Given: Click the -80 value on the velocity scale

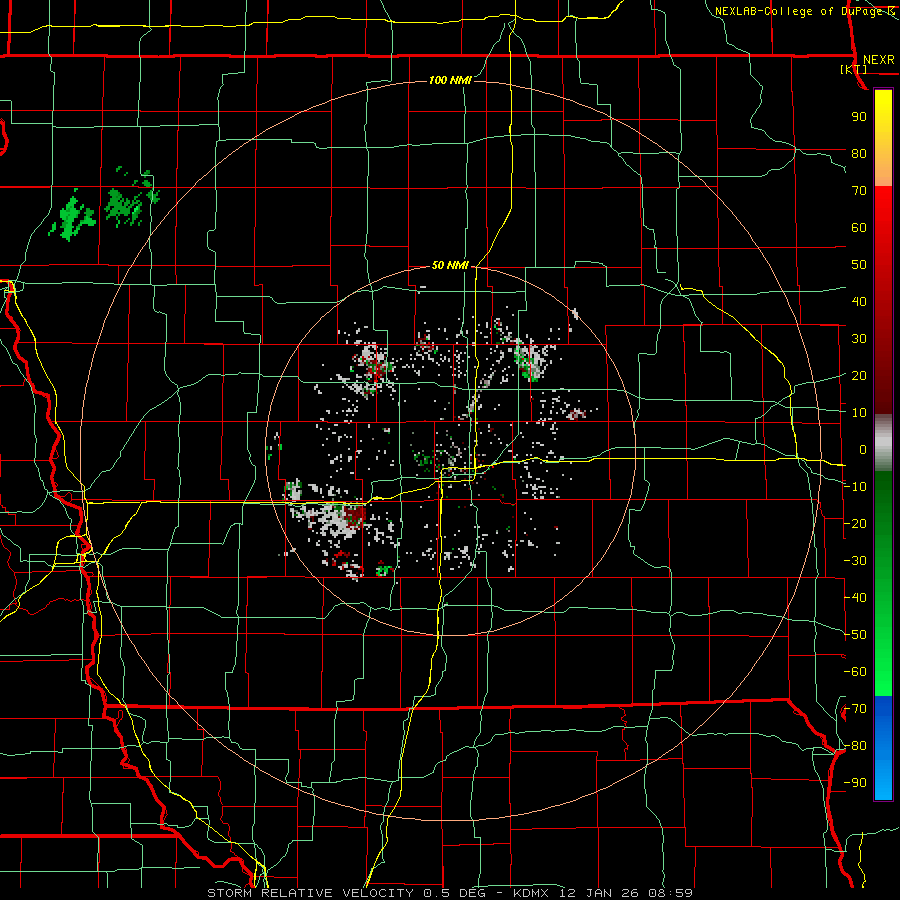Looking at the screenshot, I should click(855, 746).
